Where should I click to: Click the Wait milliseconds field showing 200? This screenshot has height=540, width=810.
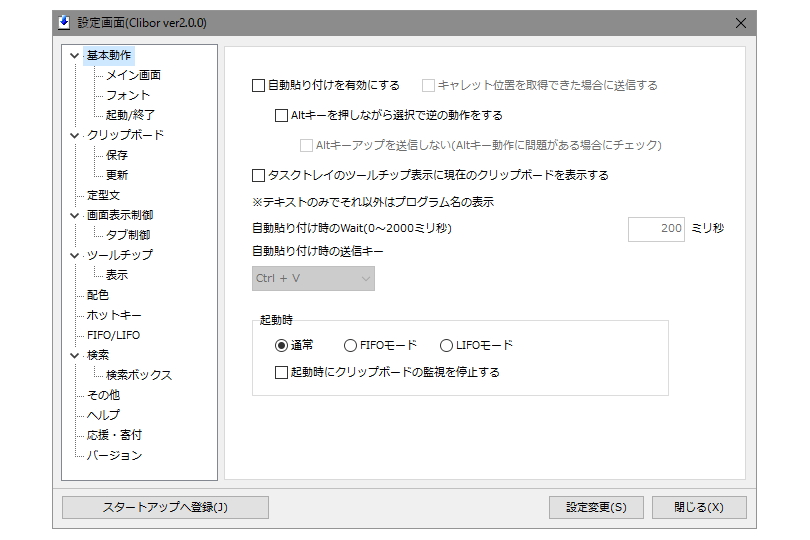[656, 229]
